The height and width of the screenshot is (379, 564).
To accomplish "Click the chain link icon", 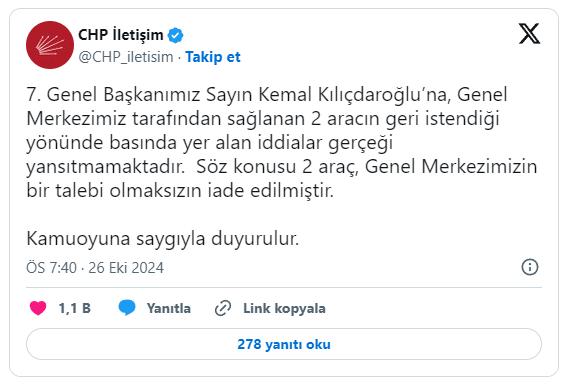I will click(x=223, y=308).
